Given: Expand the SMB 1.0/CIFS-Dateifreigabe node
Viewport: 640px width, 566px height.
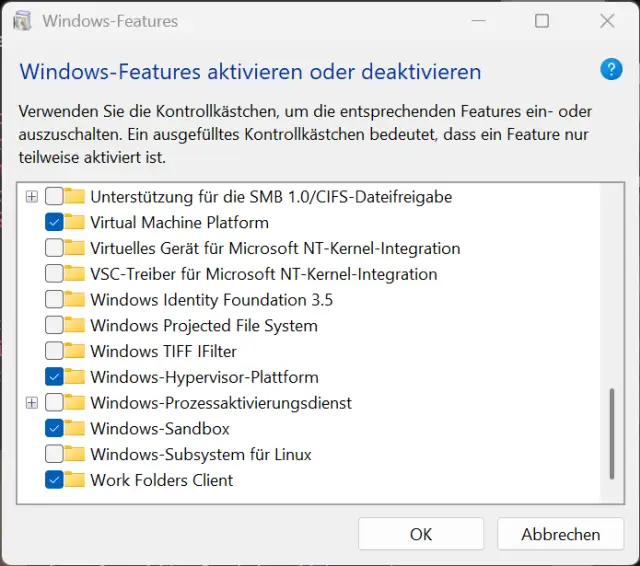Looking at the screenshot, I should (x=32, y=197).
